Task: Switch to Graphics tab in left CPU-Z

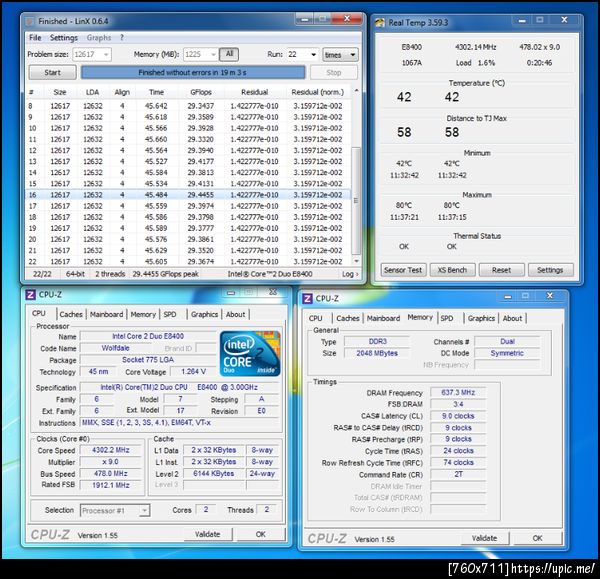Action: (204, 314)
